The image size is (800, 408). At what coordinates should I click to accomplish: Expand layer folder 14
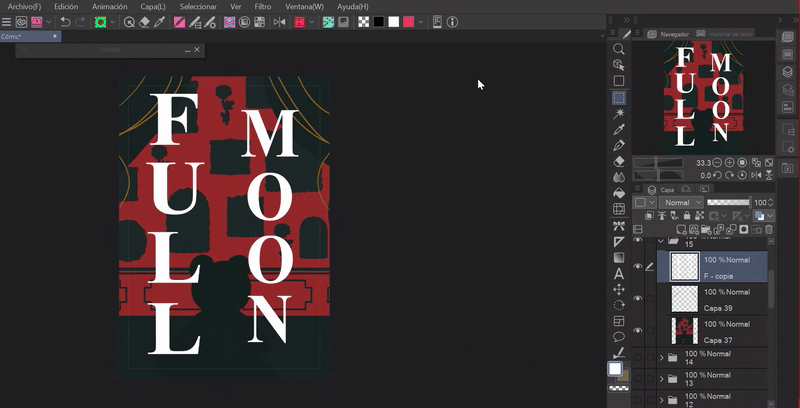point(662,357)
